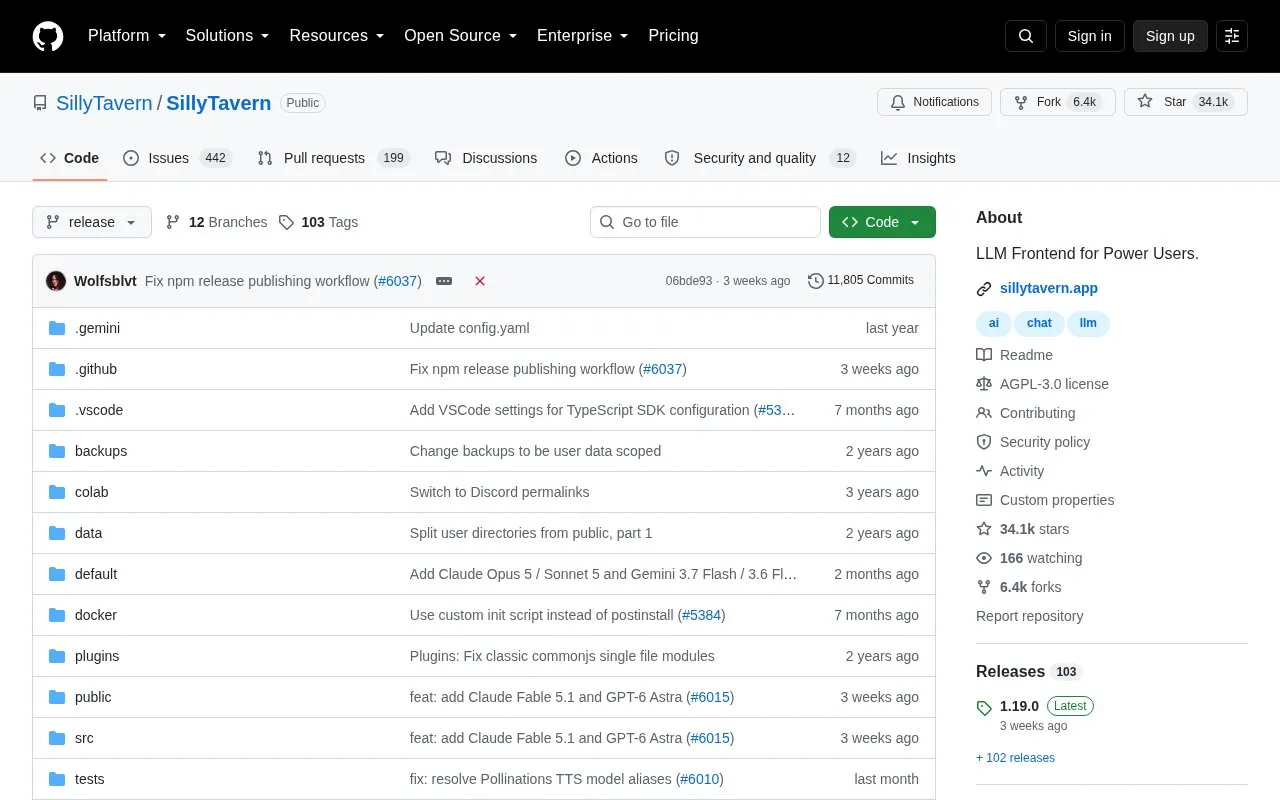The image size is (1280, 800).
Task: Focus the Go to file field
Action: (x=705, y=222)
